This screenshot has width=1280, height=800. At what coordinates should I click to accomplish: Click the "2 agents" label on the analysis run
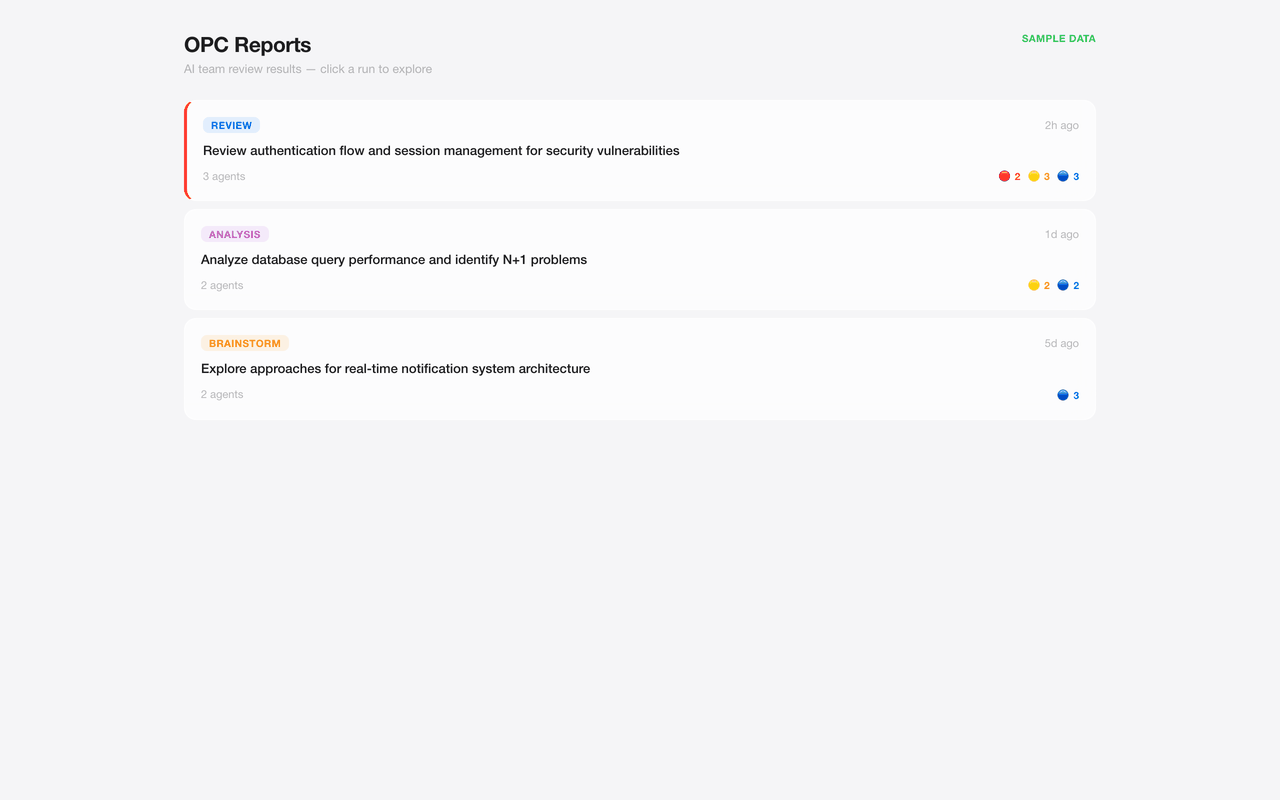point(222,285)
